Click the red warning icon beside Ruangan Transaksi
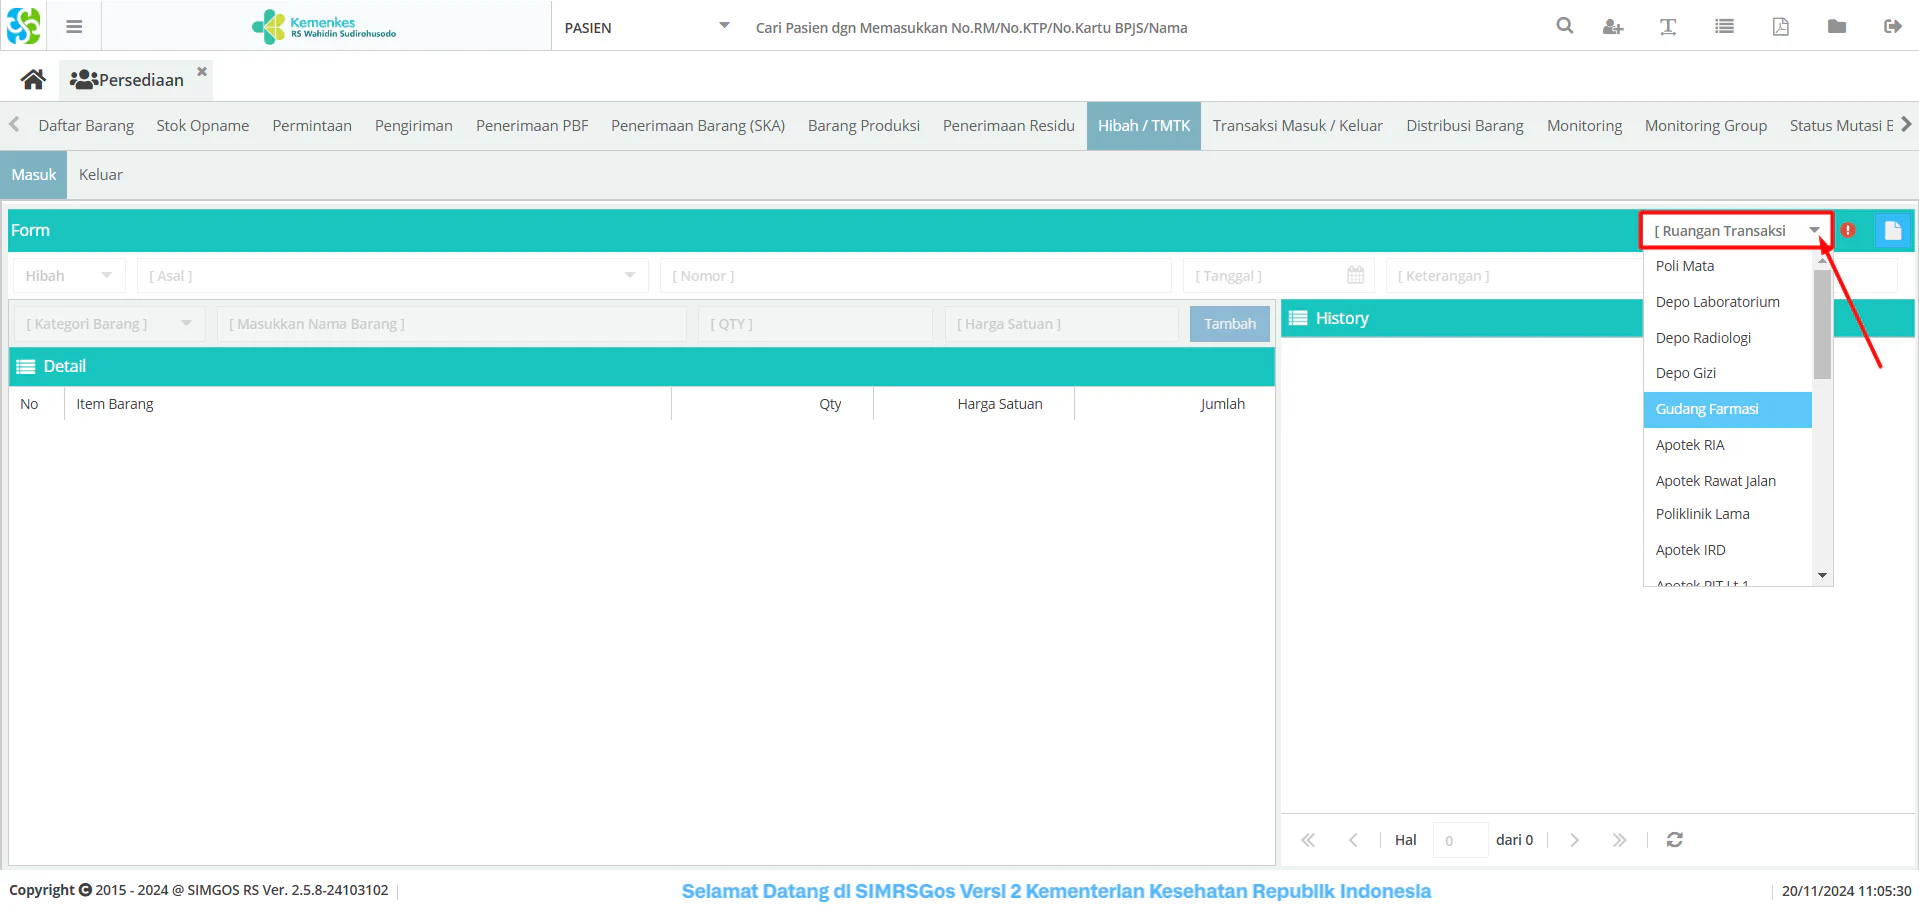Image resolution: width=1919 pixels, height=907 pixels. (x=1848, y=230)
